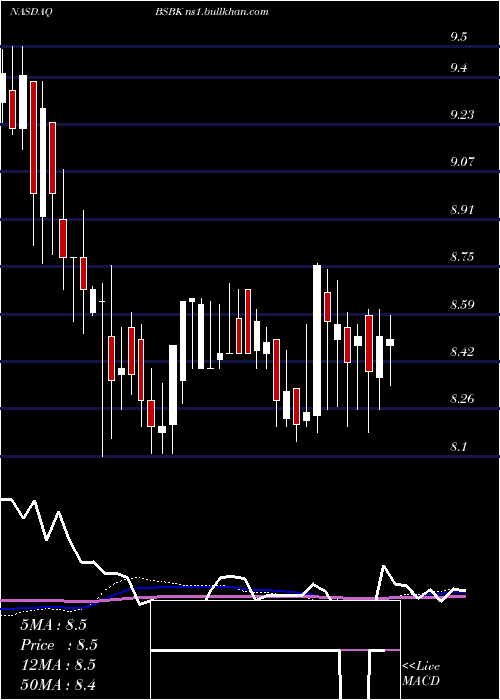Click the BSBK ns1.bullkhan.com title text

[212, 12]
